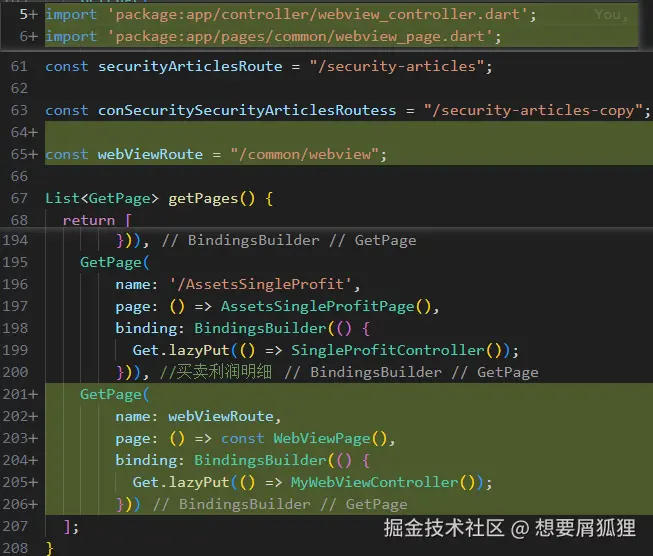Click the "/security-articles-copy" string

533,110
